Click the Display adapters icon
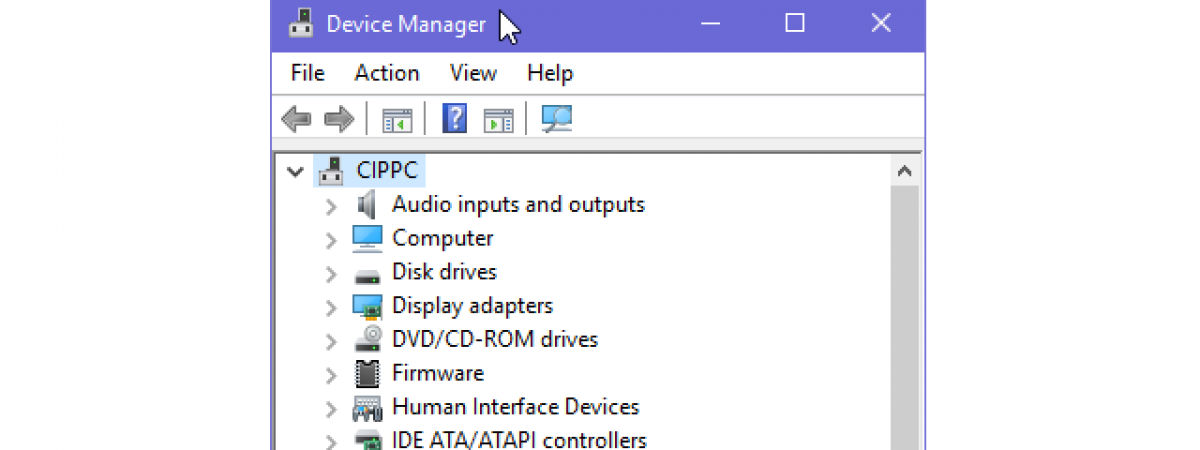 (x=367, y=306)
